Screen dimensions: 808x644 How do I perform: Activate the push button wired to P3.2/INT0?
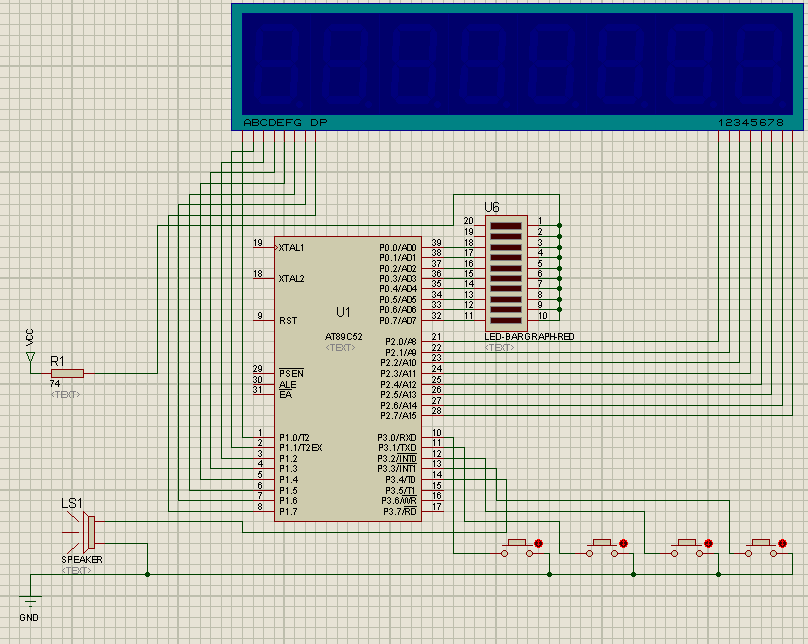[x=686, y=547]
